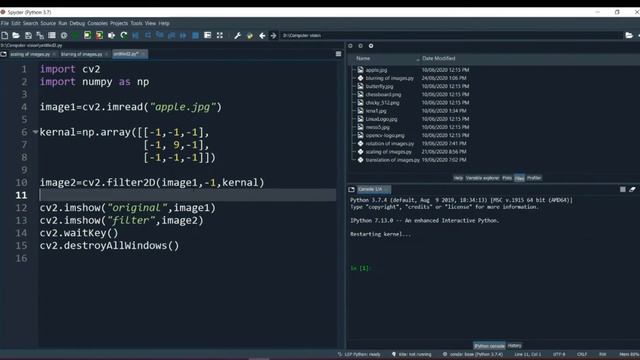Select opencv-logo.png in file list

[x=385, y=135]
